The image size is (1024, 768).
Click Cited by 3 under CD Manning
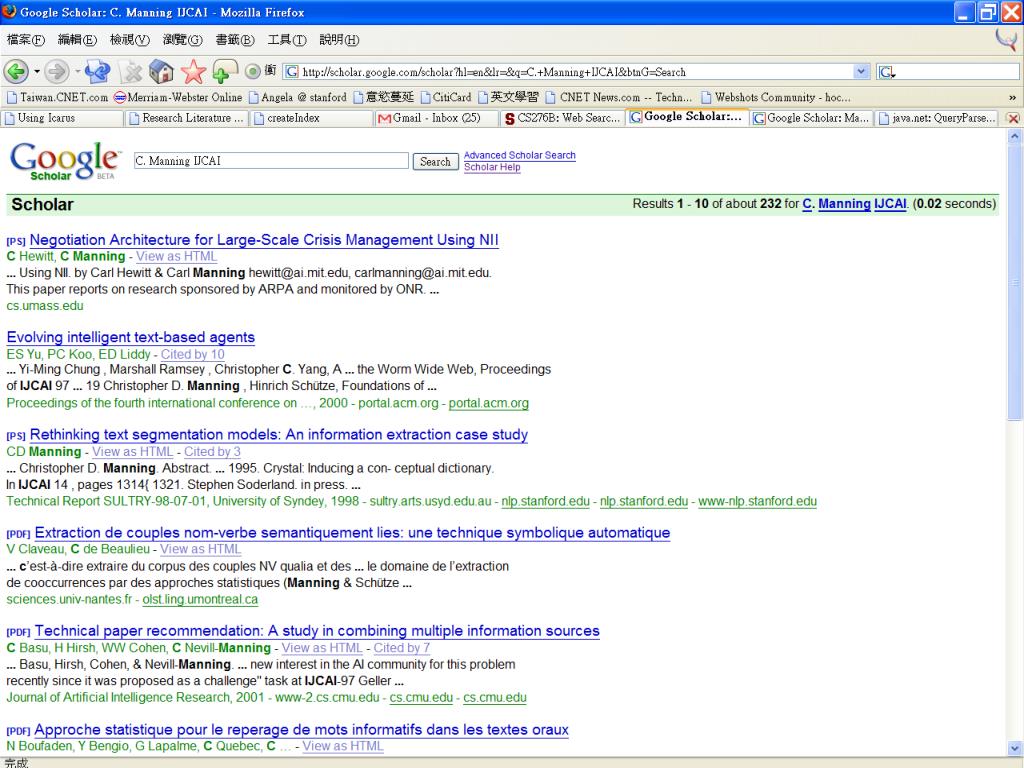tap(212, 451)
